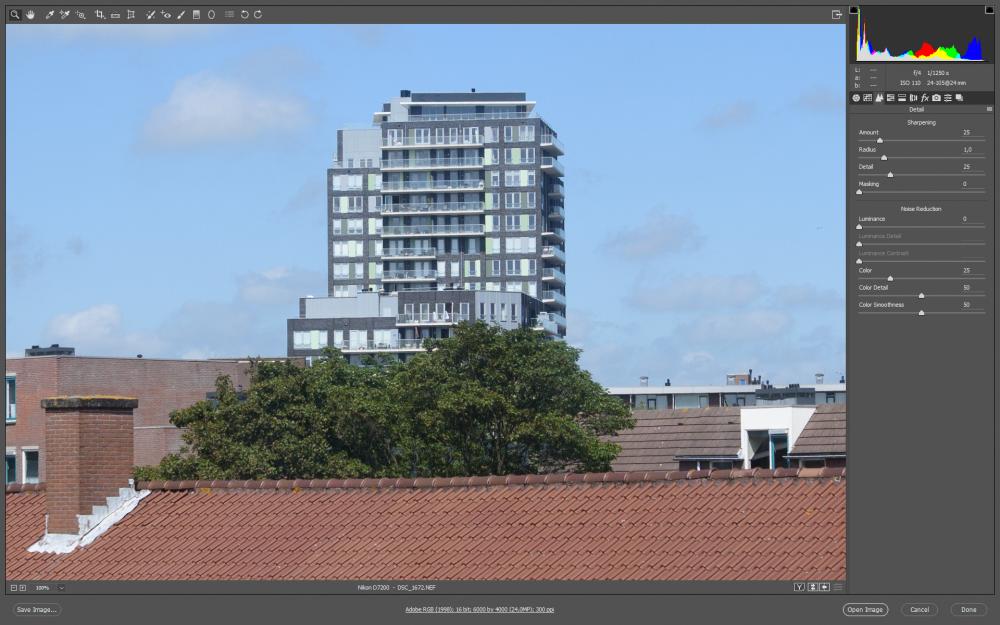The image size is (1000, 625).
Task: Open the Tone Curve panel tab
Action: pyautogui.click(x=867, y=98)
